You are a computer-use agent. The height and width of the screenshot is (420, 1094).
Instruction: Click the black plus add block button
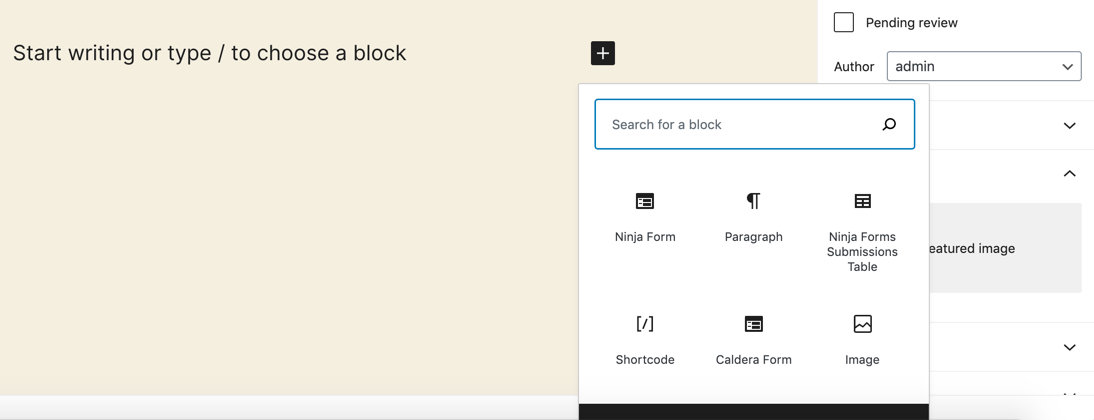603,53
